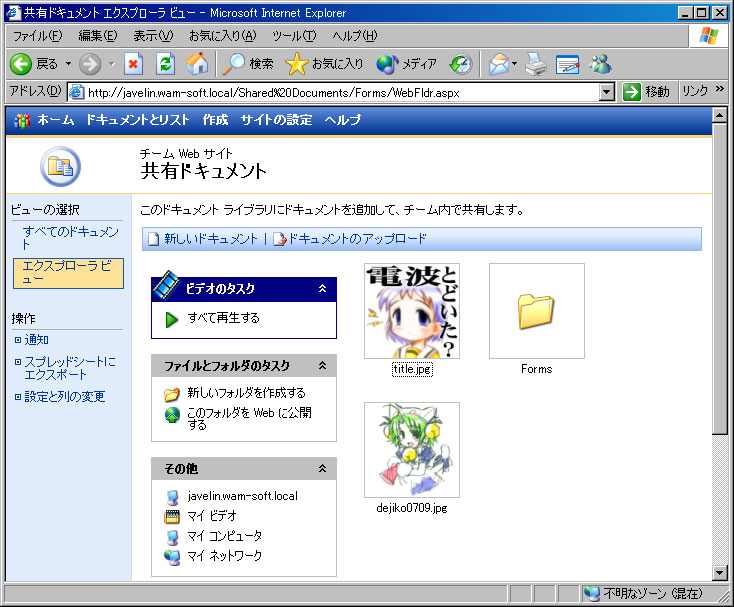Screen dimensions: 734x607
Task: Click the Stop loading red X icon
Action: pos(133,64)
